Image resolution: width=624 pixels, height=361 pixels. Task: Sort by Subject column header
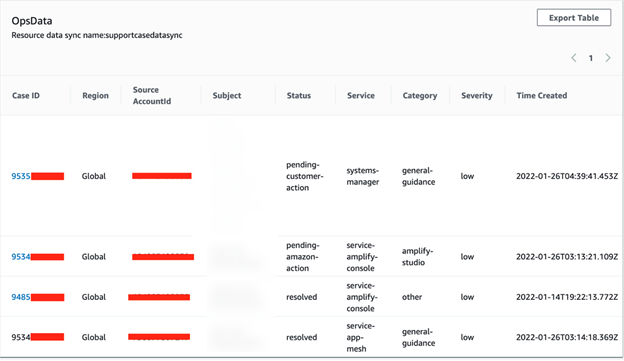pyautogui.click(x=227, y=96)
